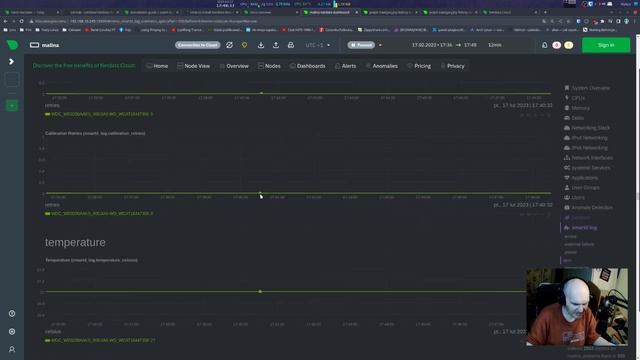The image size is (640, 360).
Task: Toggle the Paused playback badge
Action: (361, 45)
